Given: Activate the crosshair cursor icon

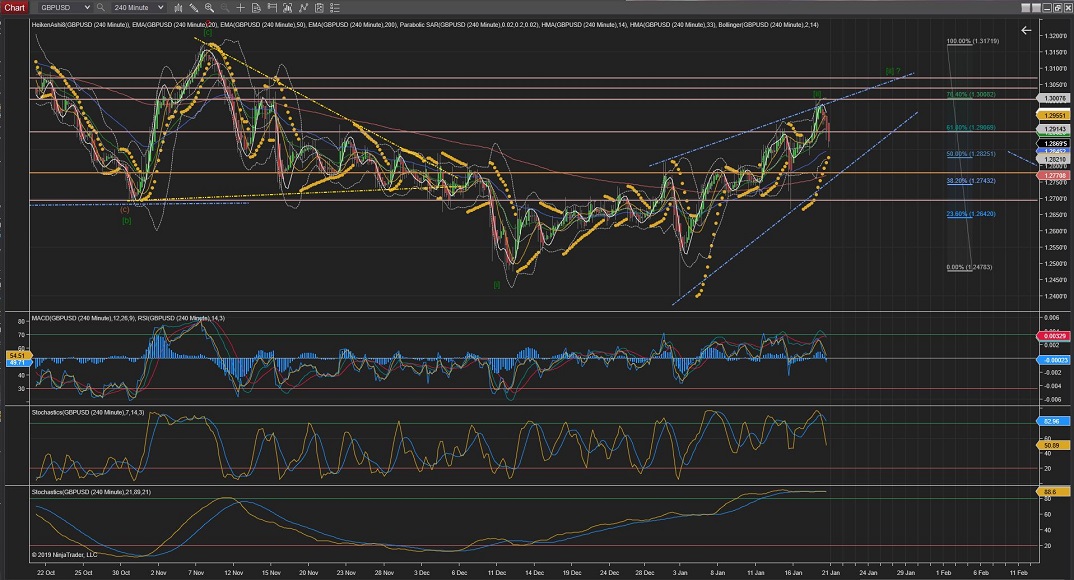Looking at the screenshot, I should click(239, 7).
